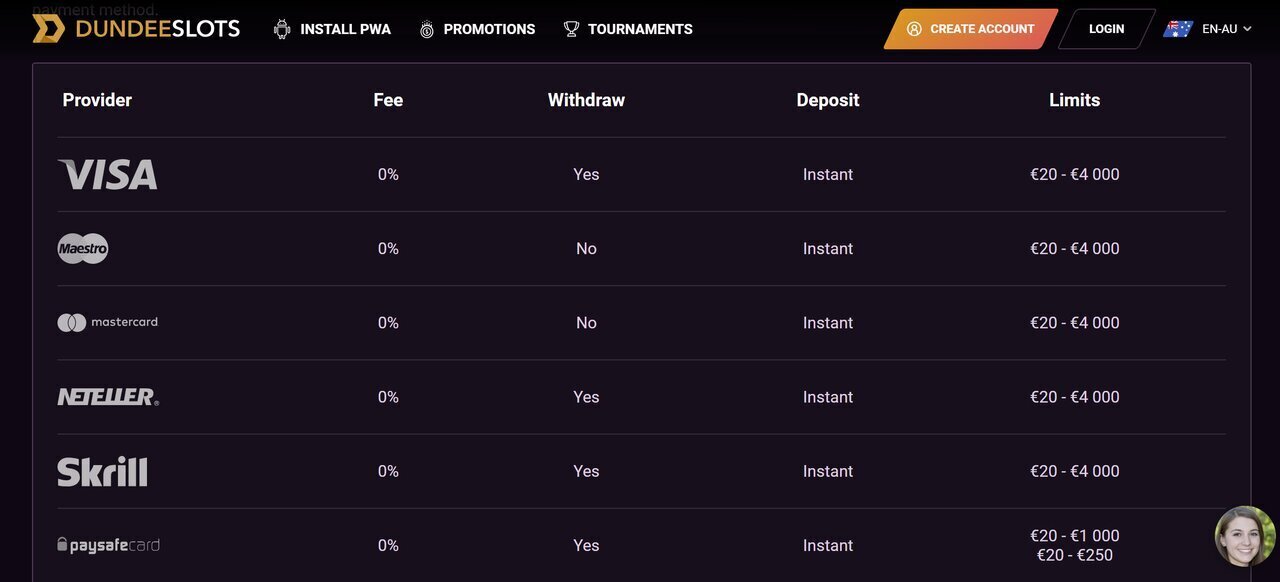Click the Visa provider logo
Screen dimensions: 1280x582
[108, 175]
